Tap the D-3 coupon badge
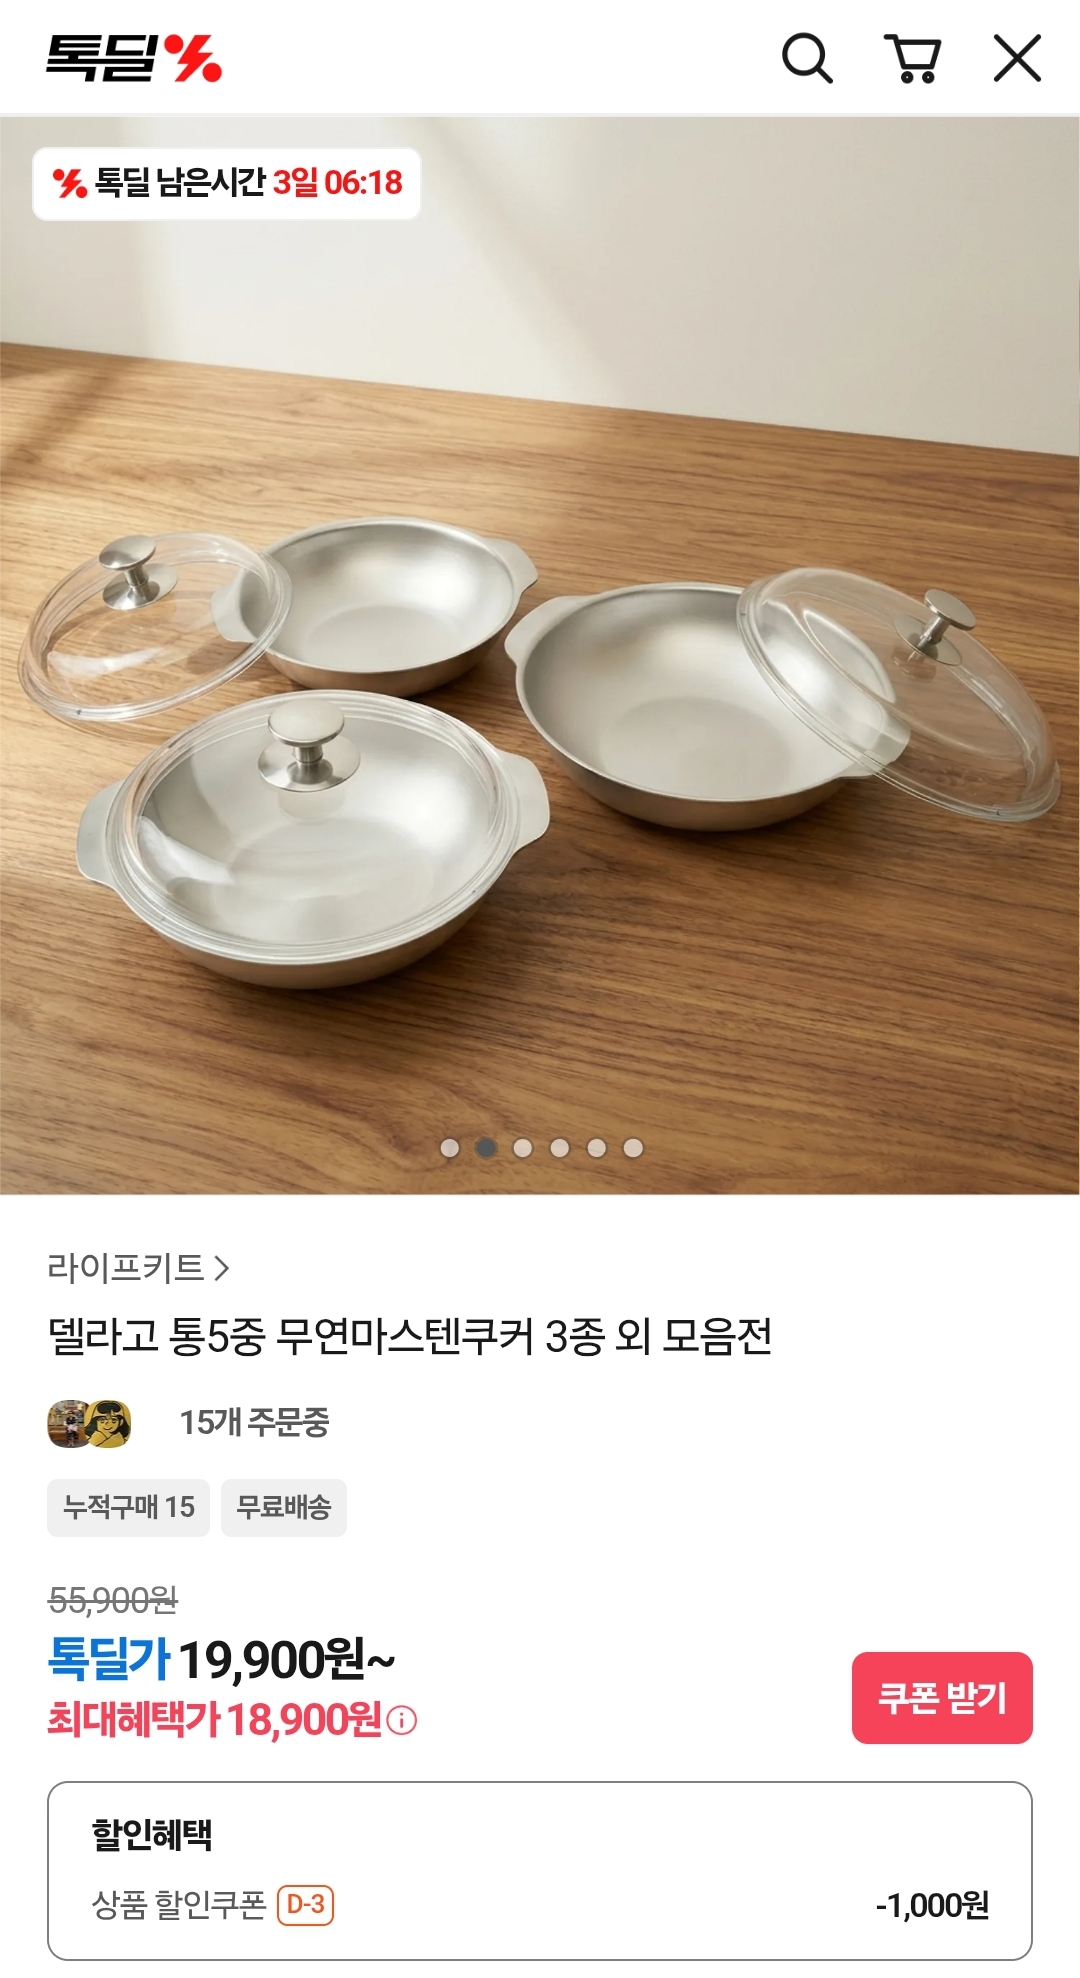Screen dimensions: 1080x1978 point(305,1904)
